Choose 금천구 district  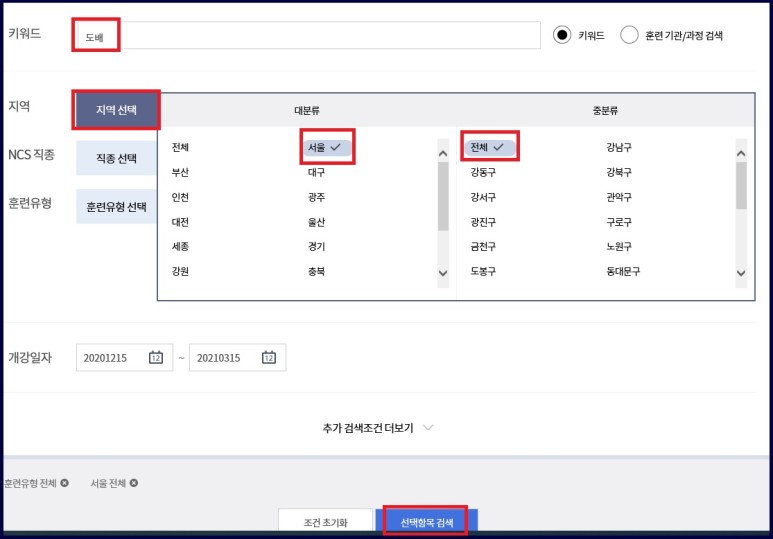pyautogui.click(x=483, y=246)
